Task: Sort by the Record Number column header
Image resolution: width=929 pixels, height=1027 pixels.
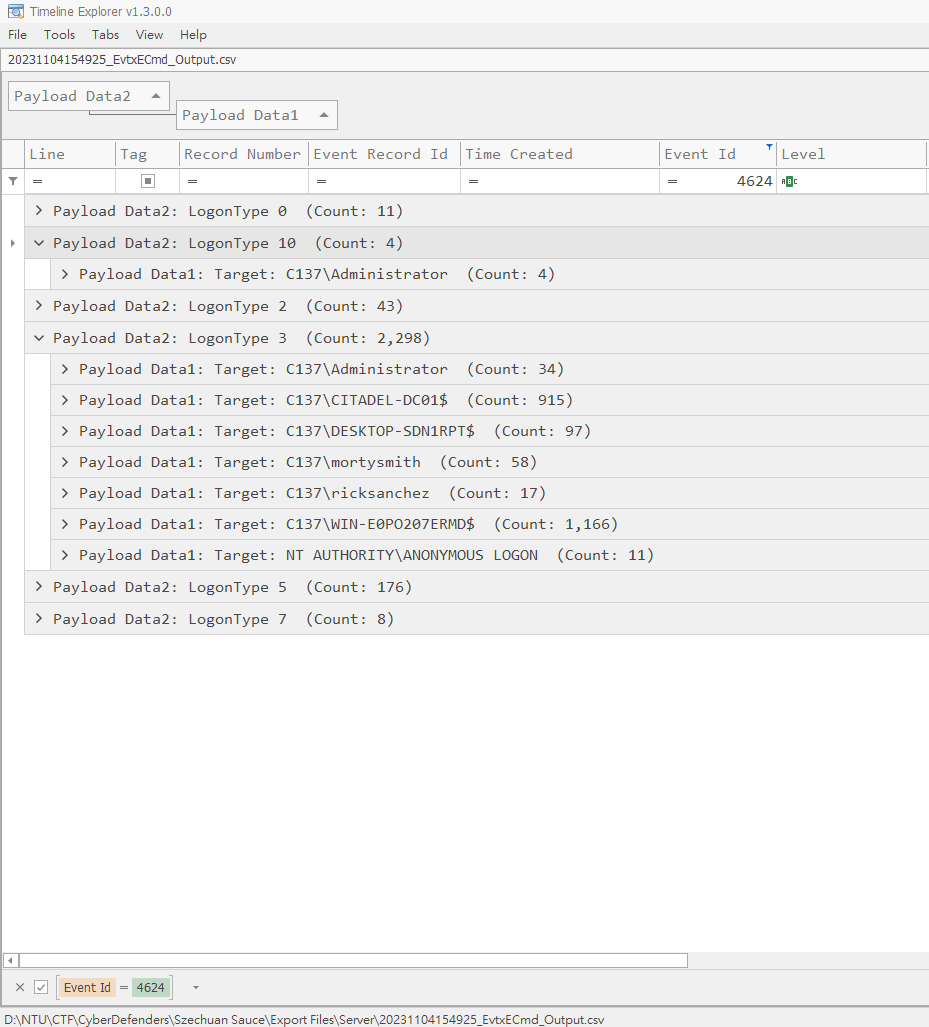Action: pyautogui.click(x=244, y=154)
